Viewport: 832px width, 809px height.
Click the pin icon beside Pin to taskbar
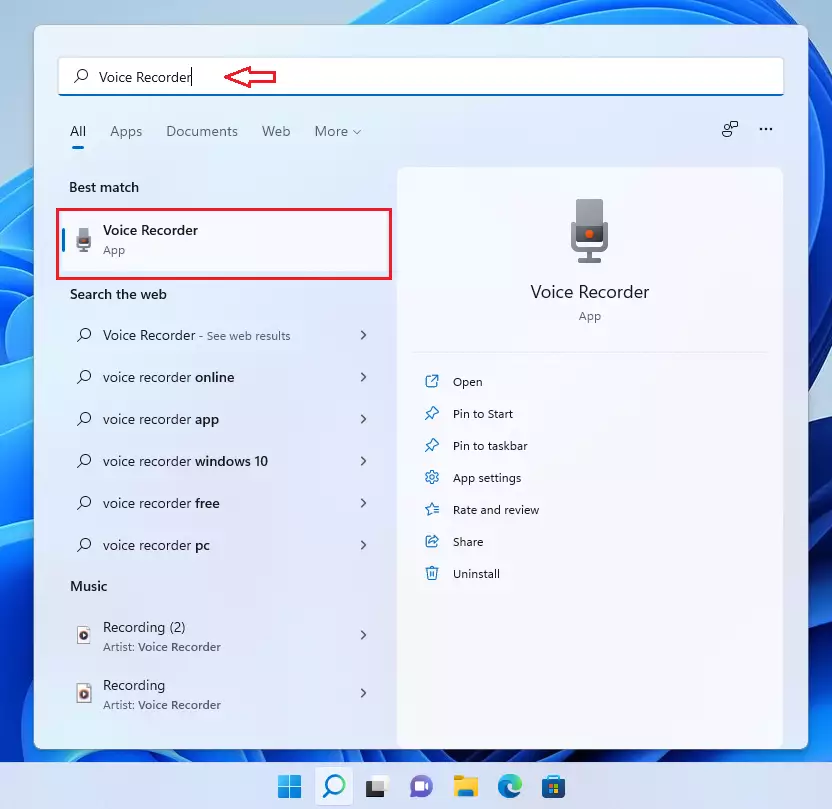pos(432,445)
